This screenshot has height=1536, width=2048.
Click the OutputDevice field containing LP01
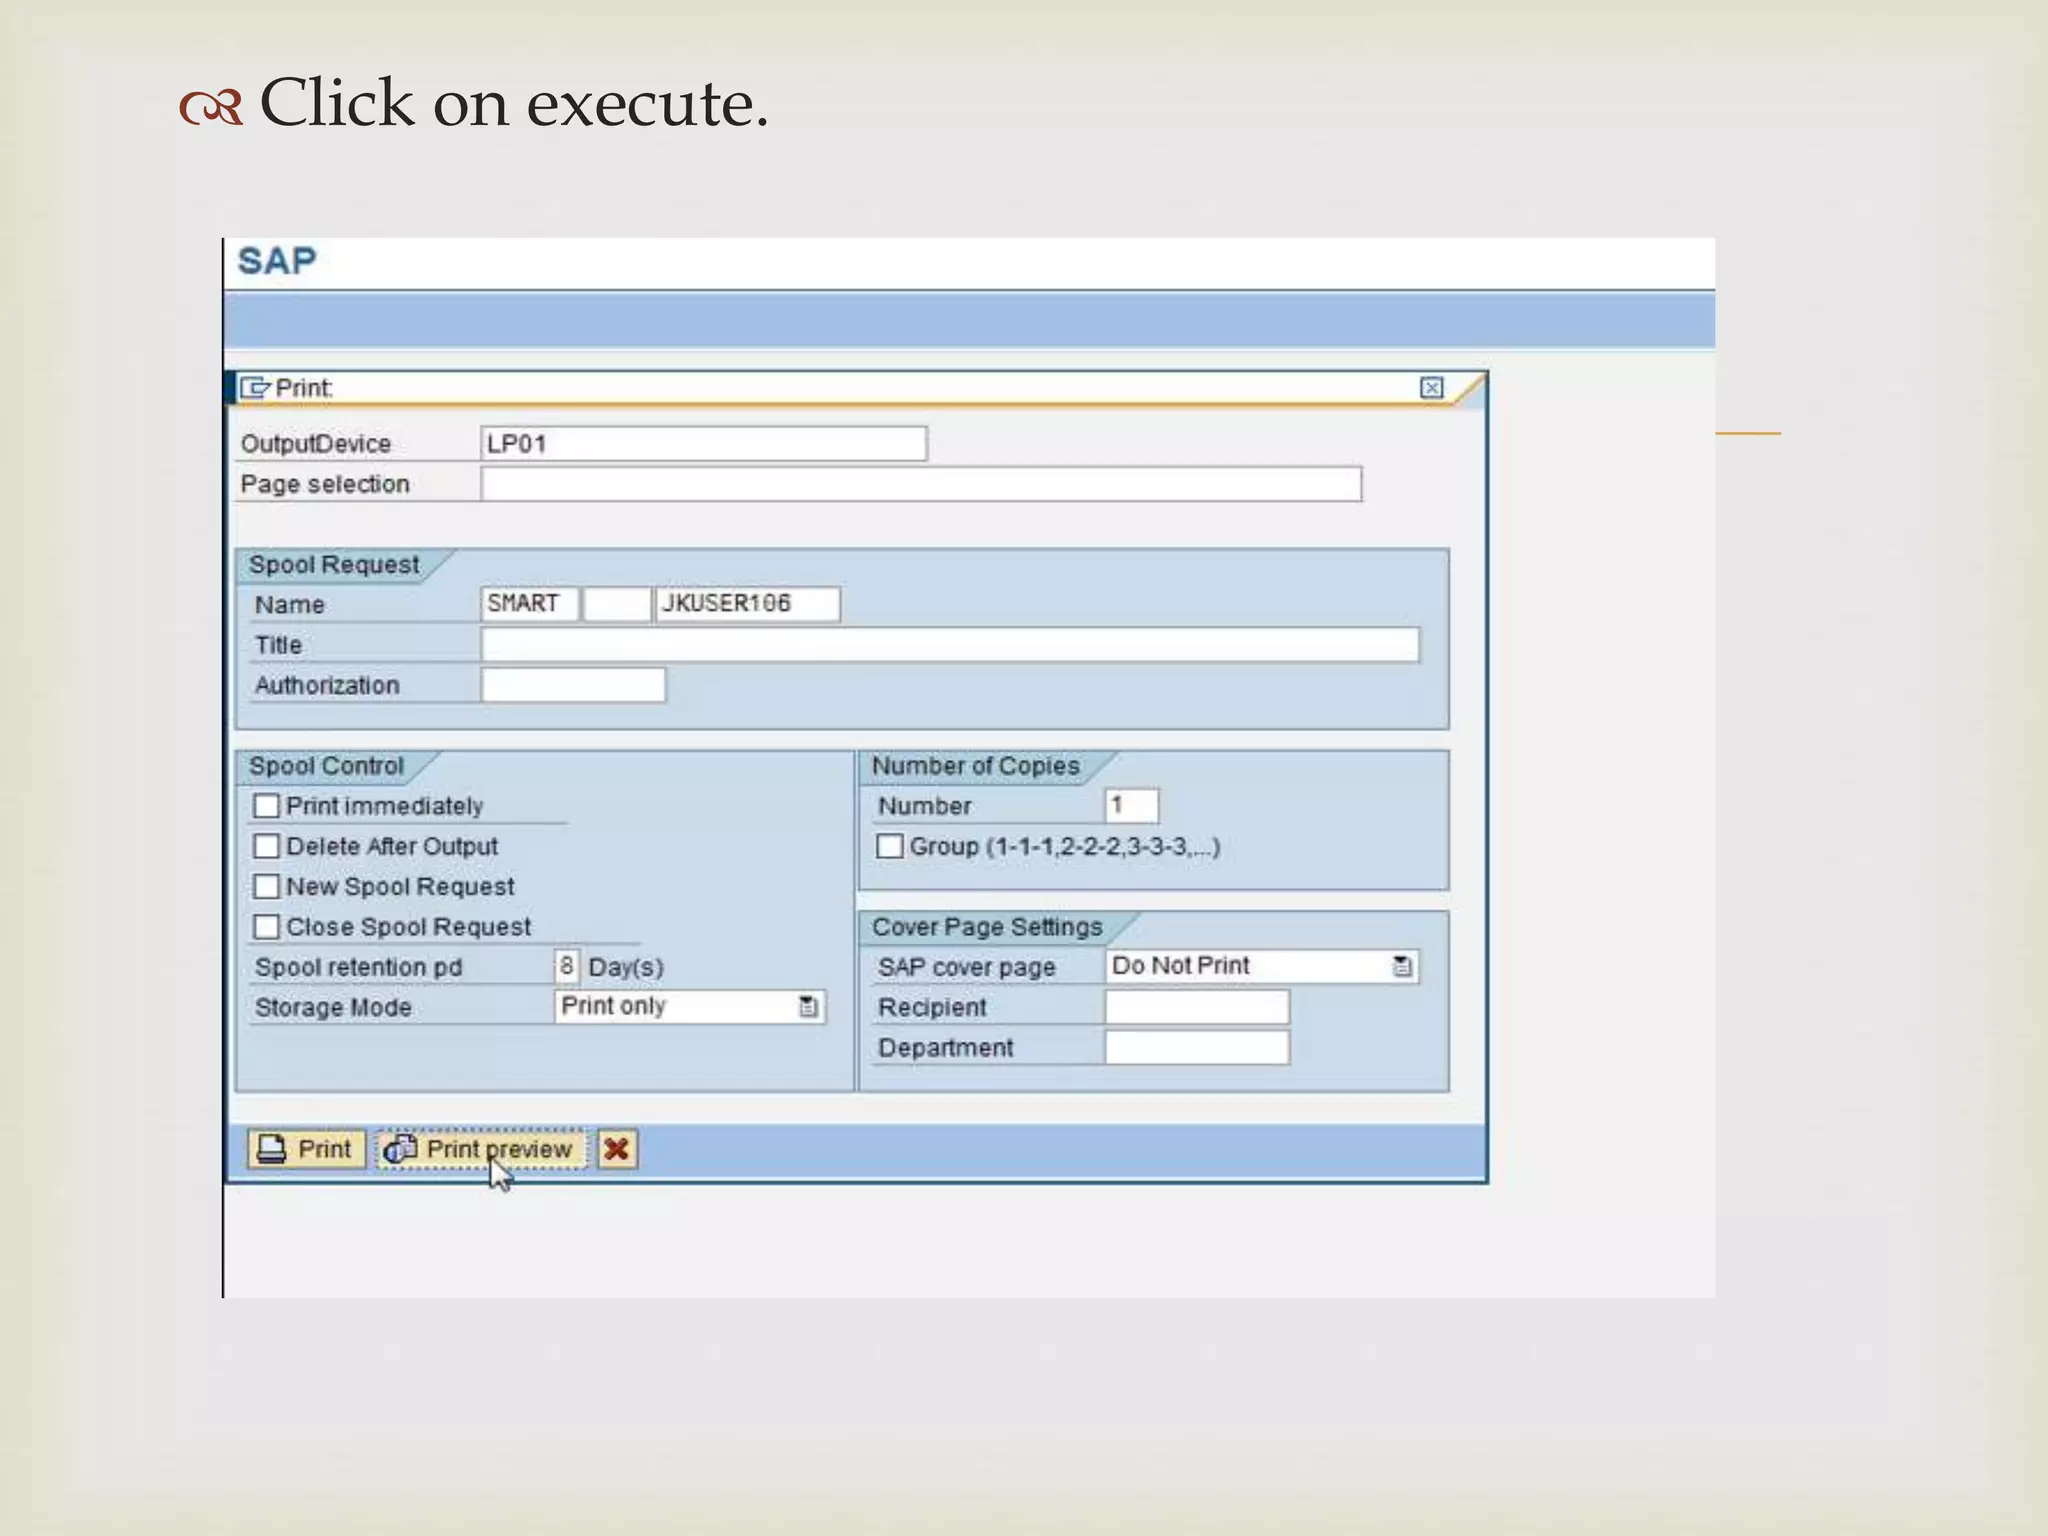point(703,444)
